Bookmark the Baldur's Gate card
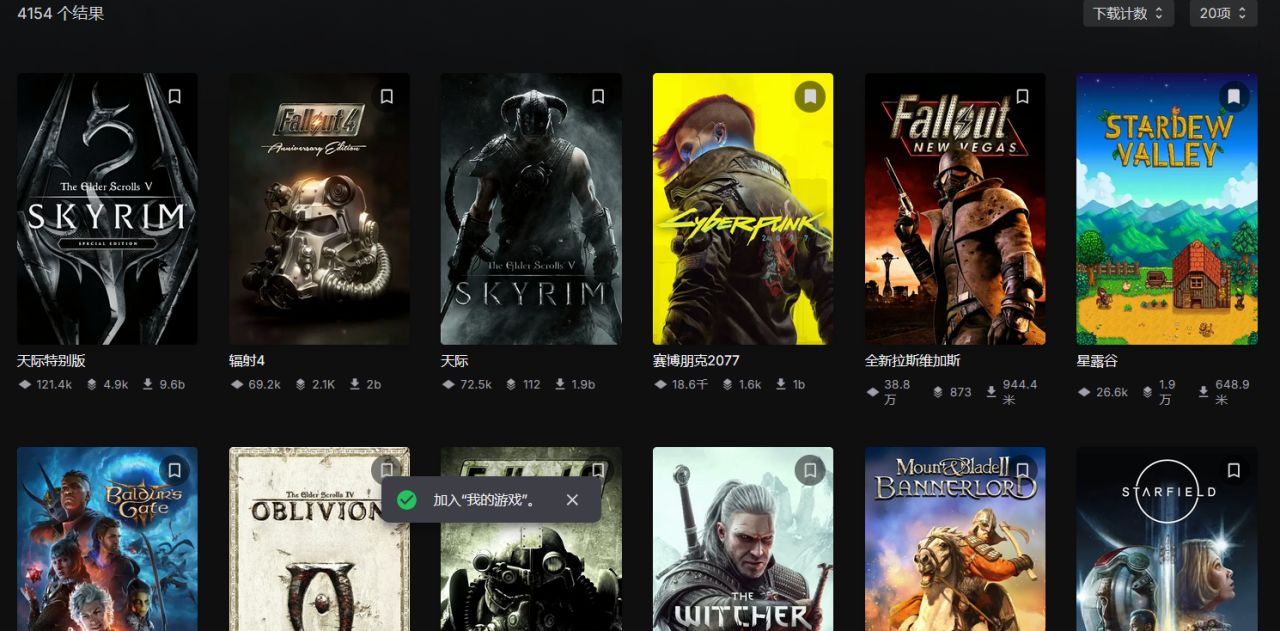This screenshot has height=631, width=1280. 174,470
